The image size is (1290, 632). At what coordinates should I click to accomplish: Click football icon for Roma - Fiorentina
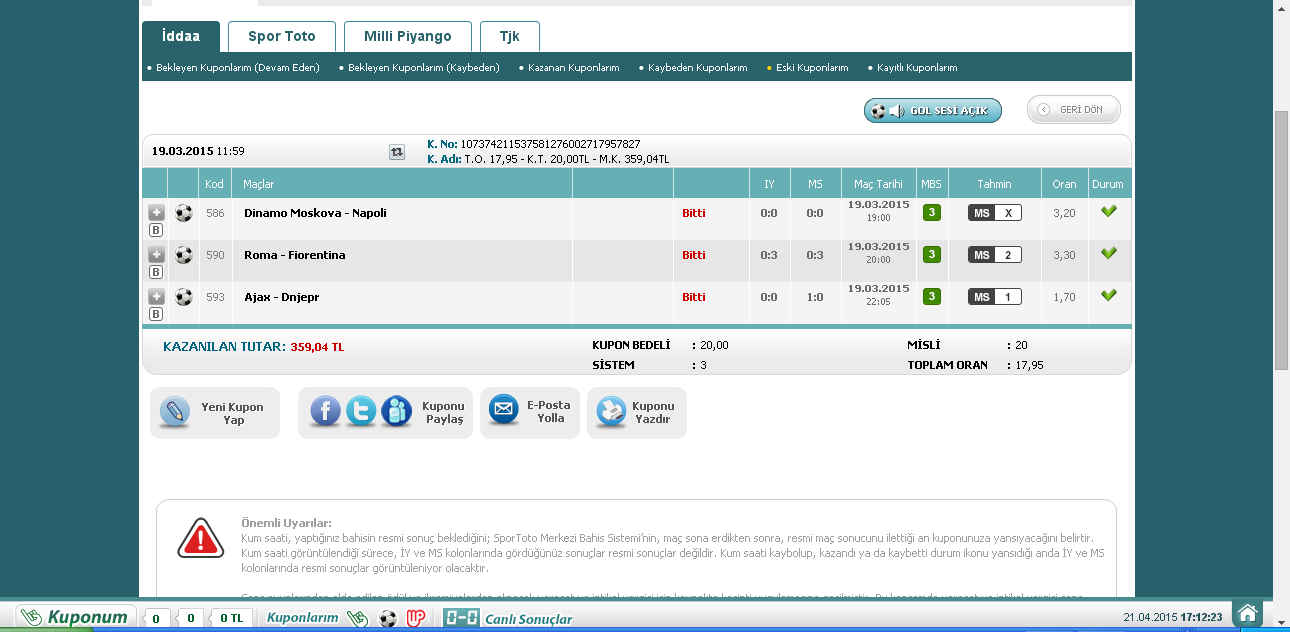click(184, 255)
